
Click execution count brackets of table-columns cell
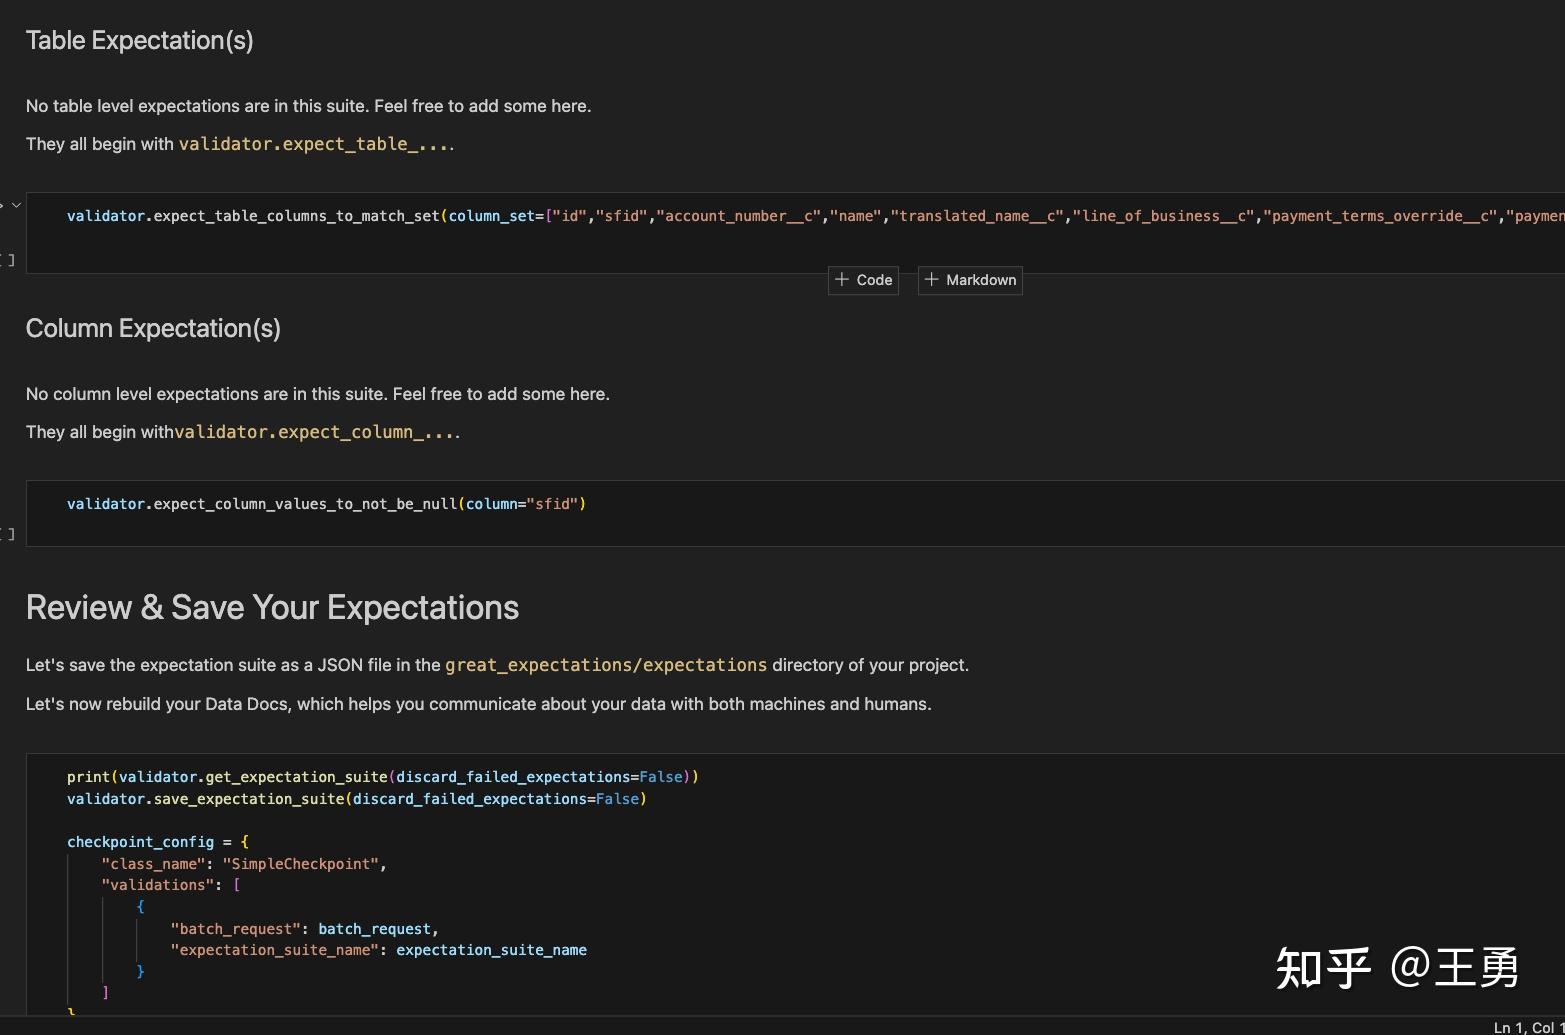pos(9,260)
